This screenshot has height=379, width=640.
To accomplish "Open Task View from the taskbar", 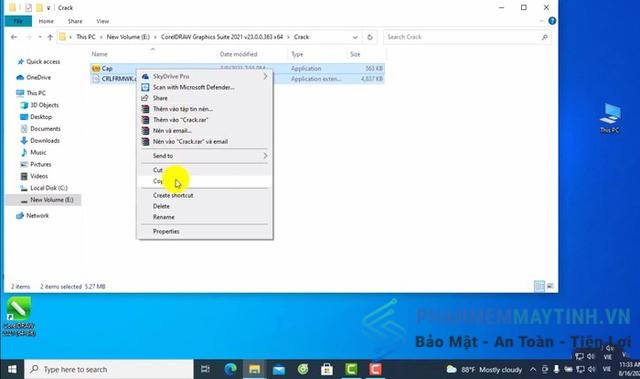I will point(205,369).
